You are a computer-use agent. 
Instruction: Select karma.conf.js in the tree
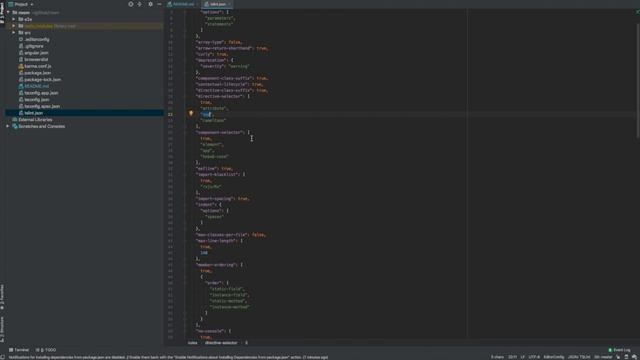pyautogui.click(x=38, y=66)
